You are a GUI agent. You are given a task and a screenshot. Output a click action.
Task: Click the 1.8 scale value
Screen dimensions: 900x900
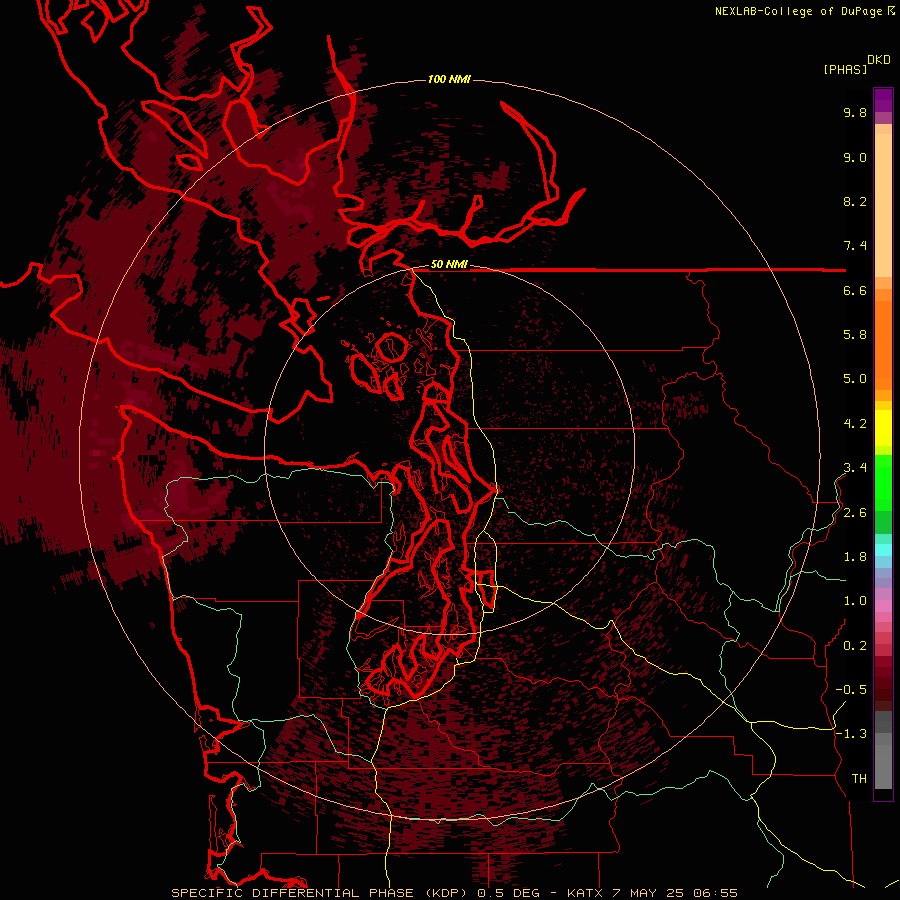pyautogui.click(x=855, y=557)
